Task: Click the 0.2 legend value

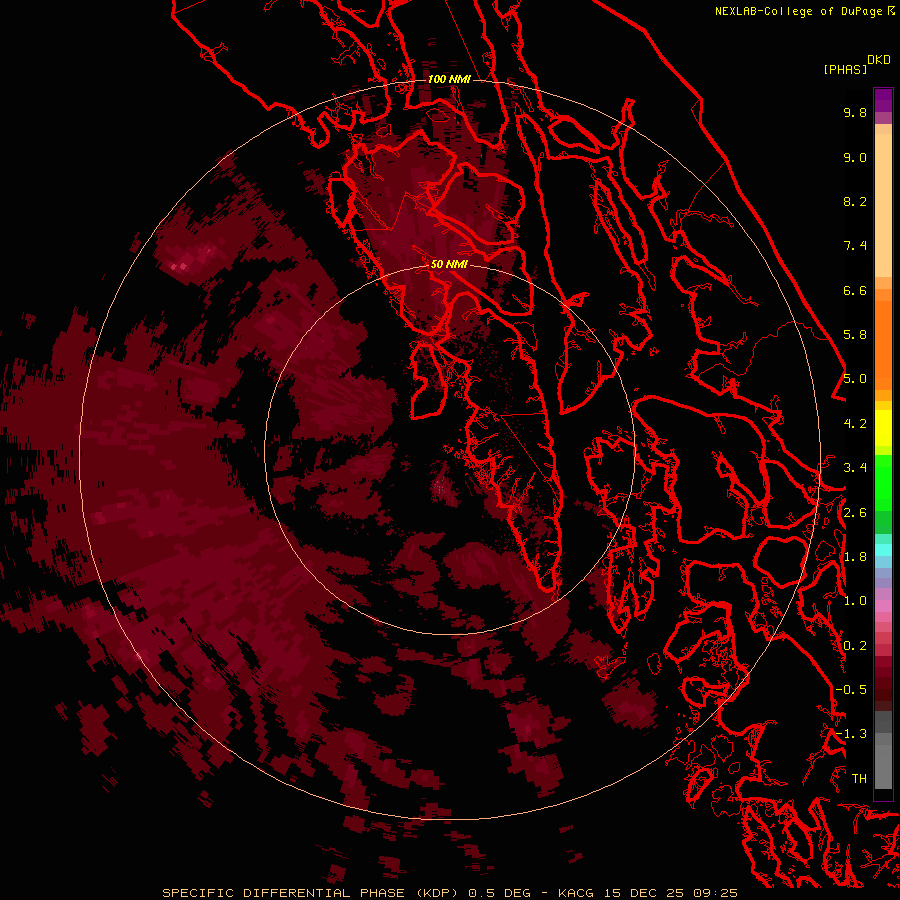Action: 855,646
